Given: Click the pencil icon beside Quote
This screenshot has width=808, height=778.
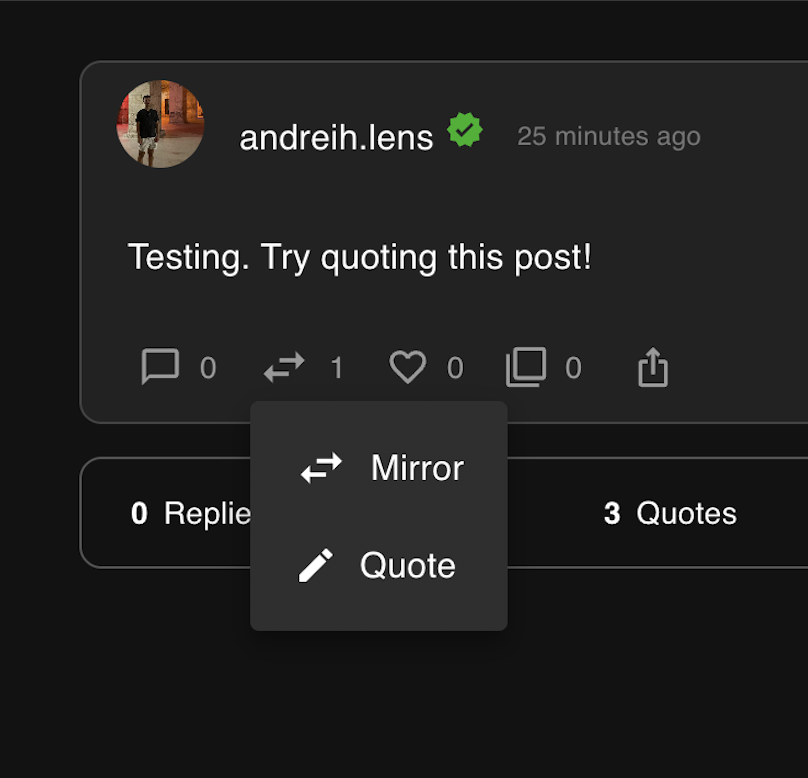Looking at the screenshot, I should (x=316, y=565).
